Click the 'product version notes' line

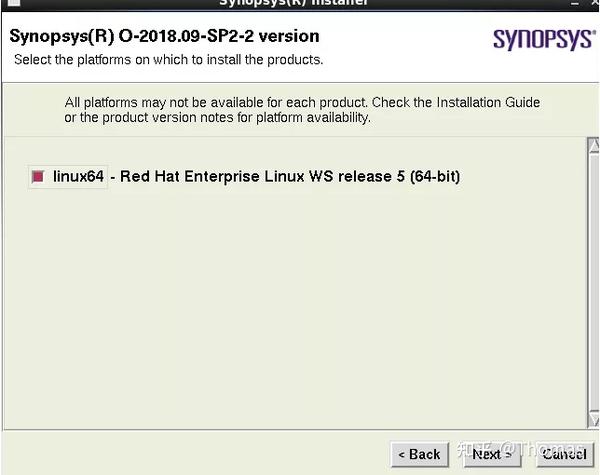[217, 118]
